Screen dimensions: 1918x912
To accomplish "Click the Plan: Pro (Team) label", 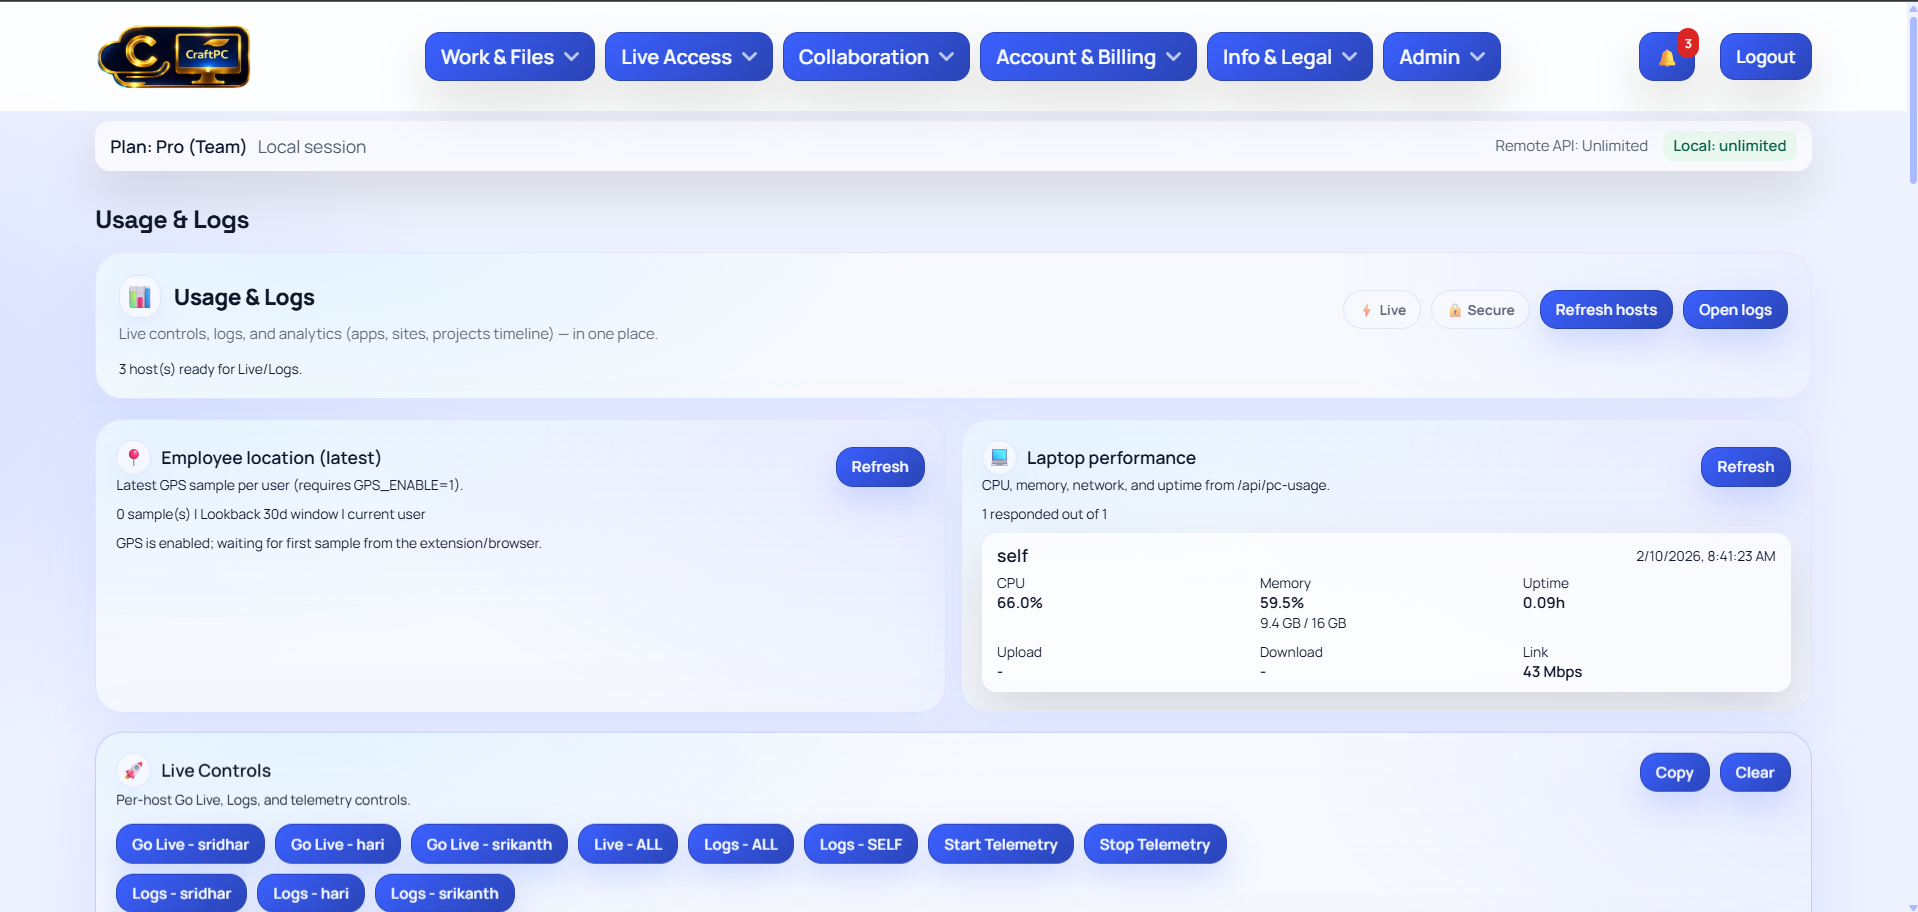I will coord(178,147).
